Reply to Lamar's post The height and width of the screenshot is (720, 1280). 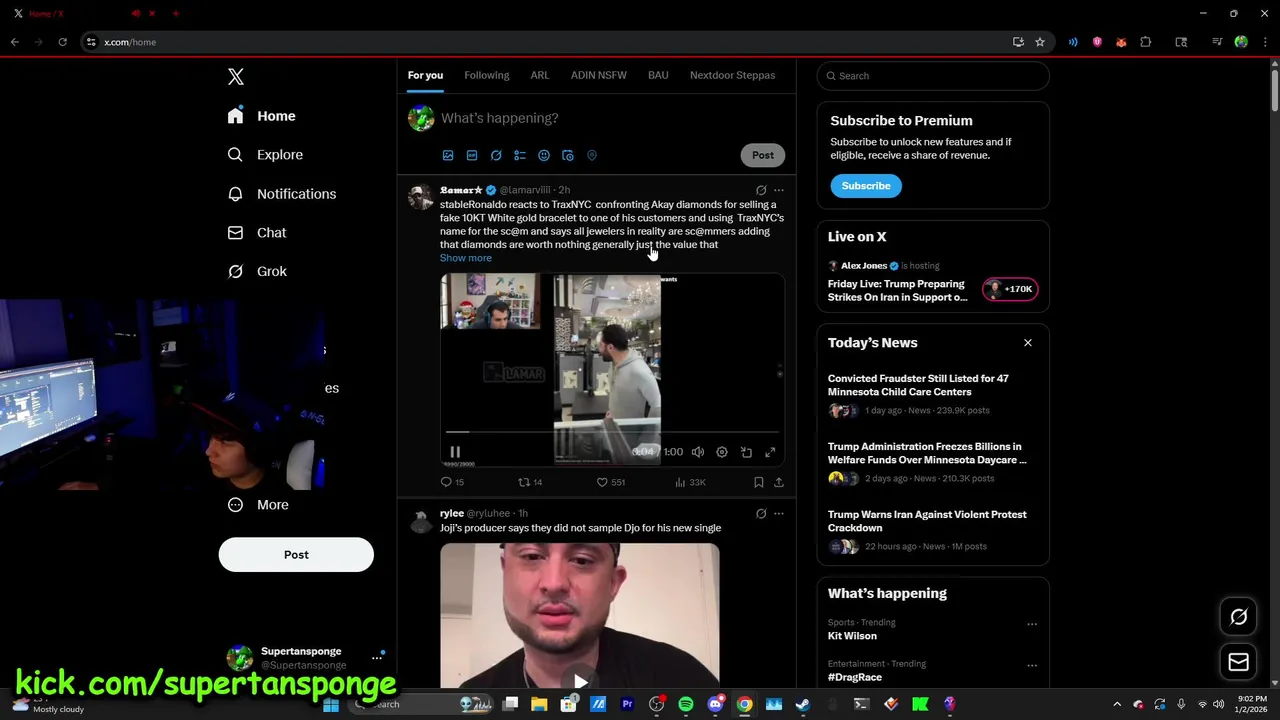pos(452,482)
